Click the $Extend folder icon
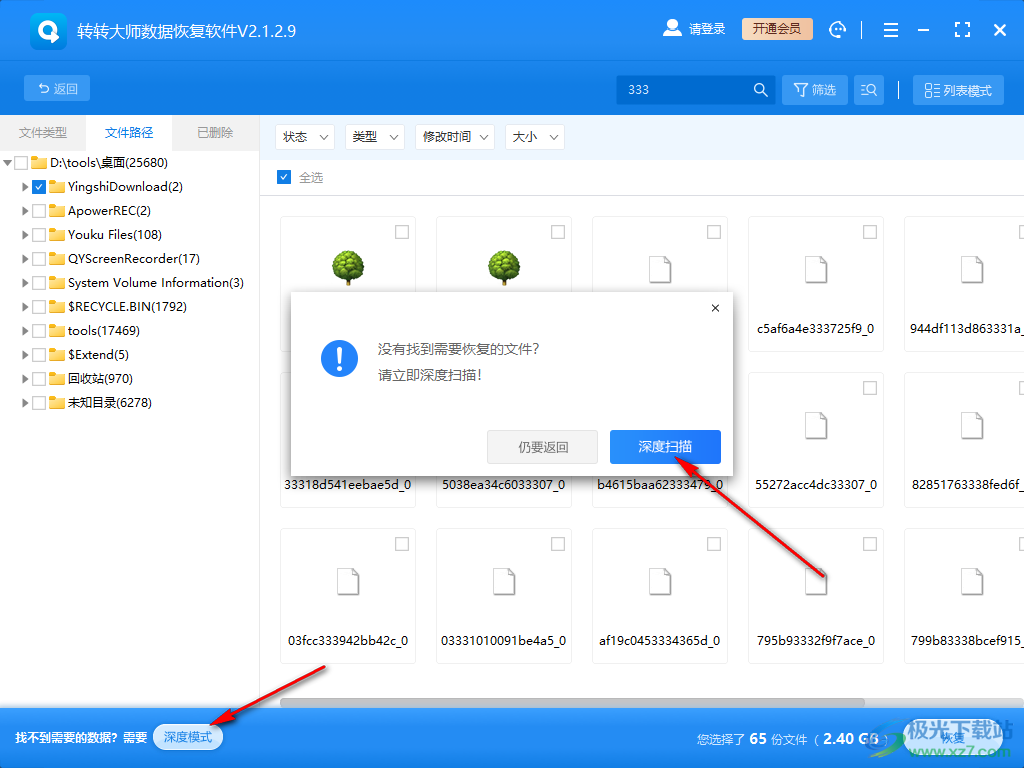 57,355
